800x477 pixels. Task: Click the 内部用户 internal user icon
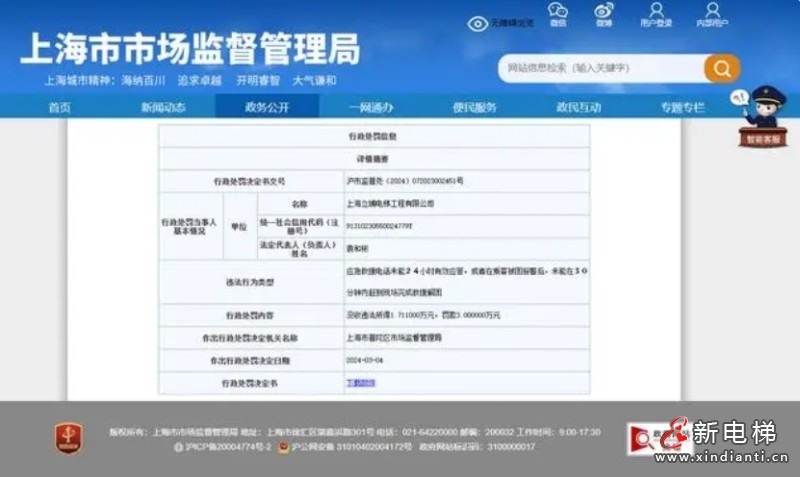pos(713,10)
